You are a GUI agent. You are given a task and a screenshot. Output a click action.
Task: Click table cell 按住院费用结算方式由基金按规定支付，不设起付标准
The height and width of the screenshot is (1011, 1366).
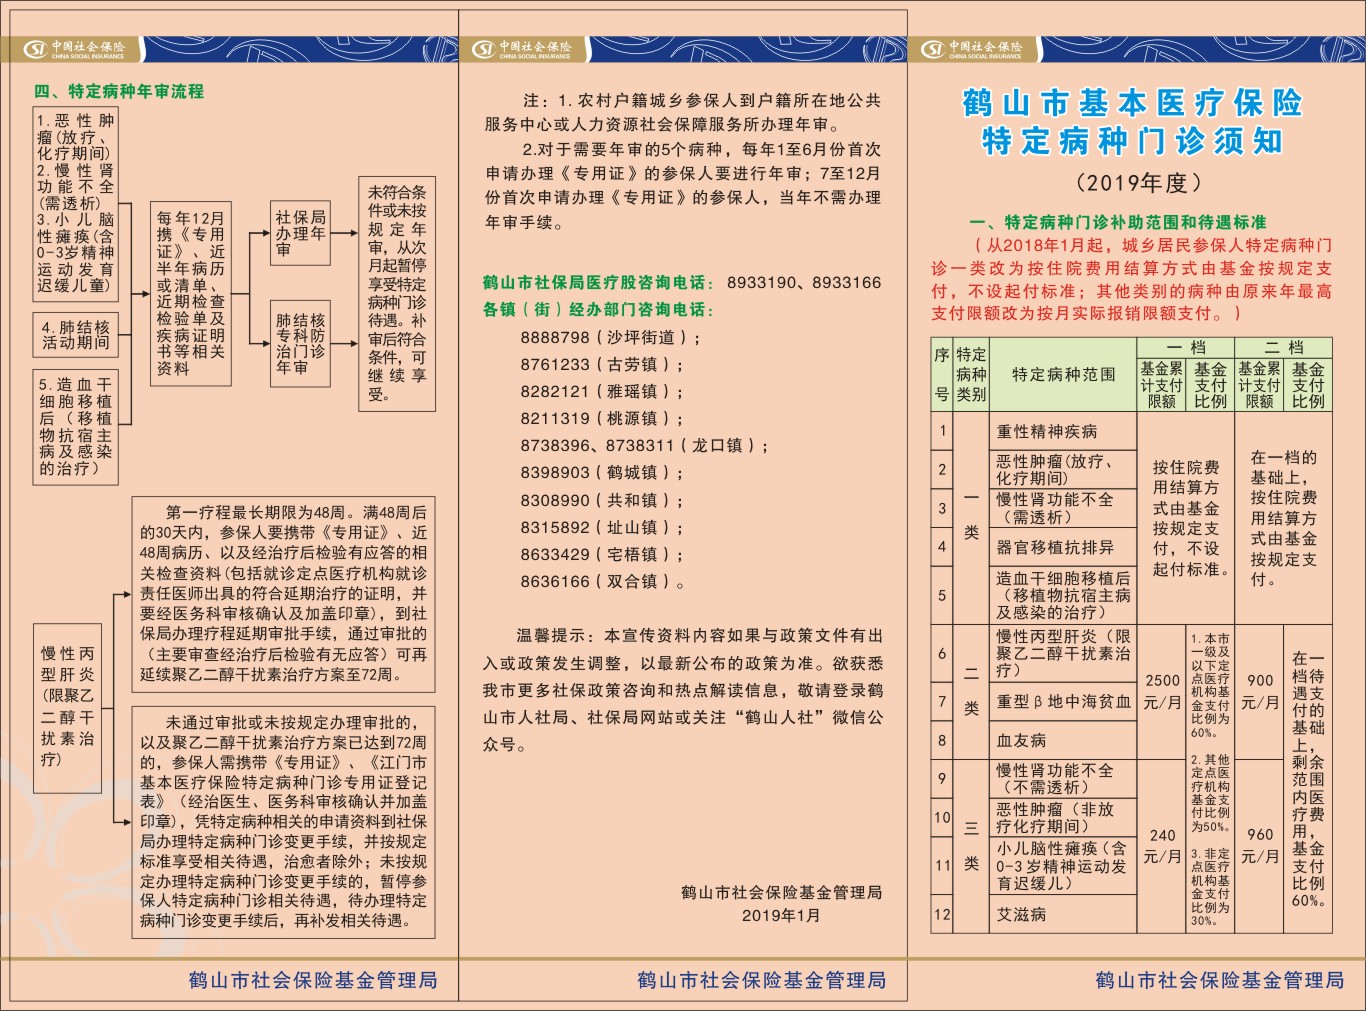point(1185,518)
